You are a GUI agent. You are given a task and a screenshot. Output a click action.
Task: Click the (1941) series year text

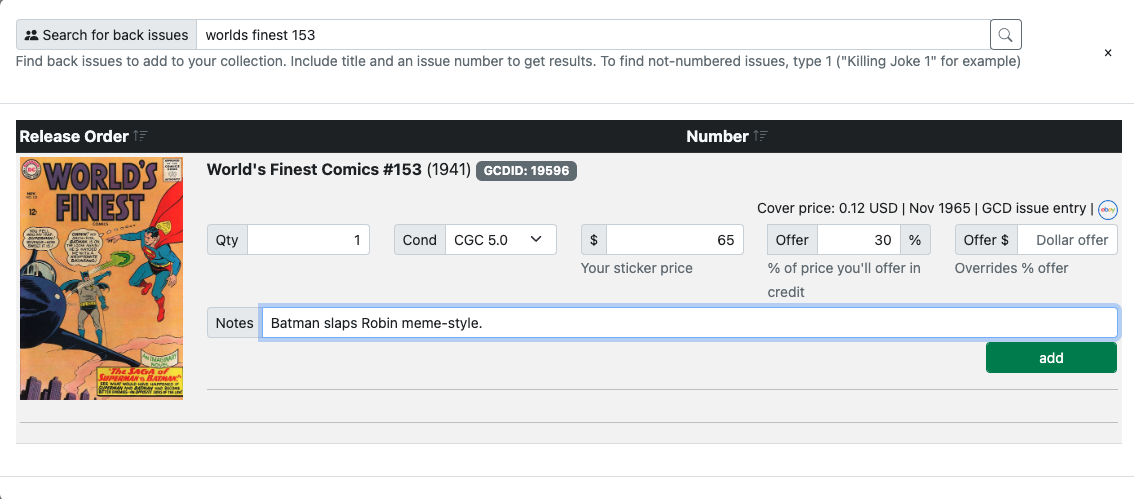click(448, 170)
